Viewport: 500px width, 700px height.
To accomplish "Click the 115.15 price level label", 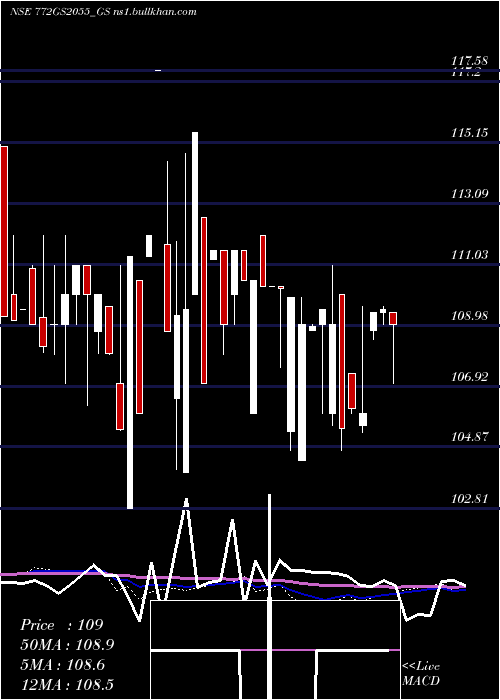I will pyautogui.click(x=469, y=133).
